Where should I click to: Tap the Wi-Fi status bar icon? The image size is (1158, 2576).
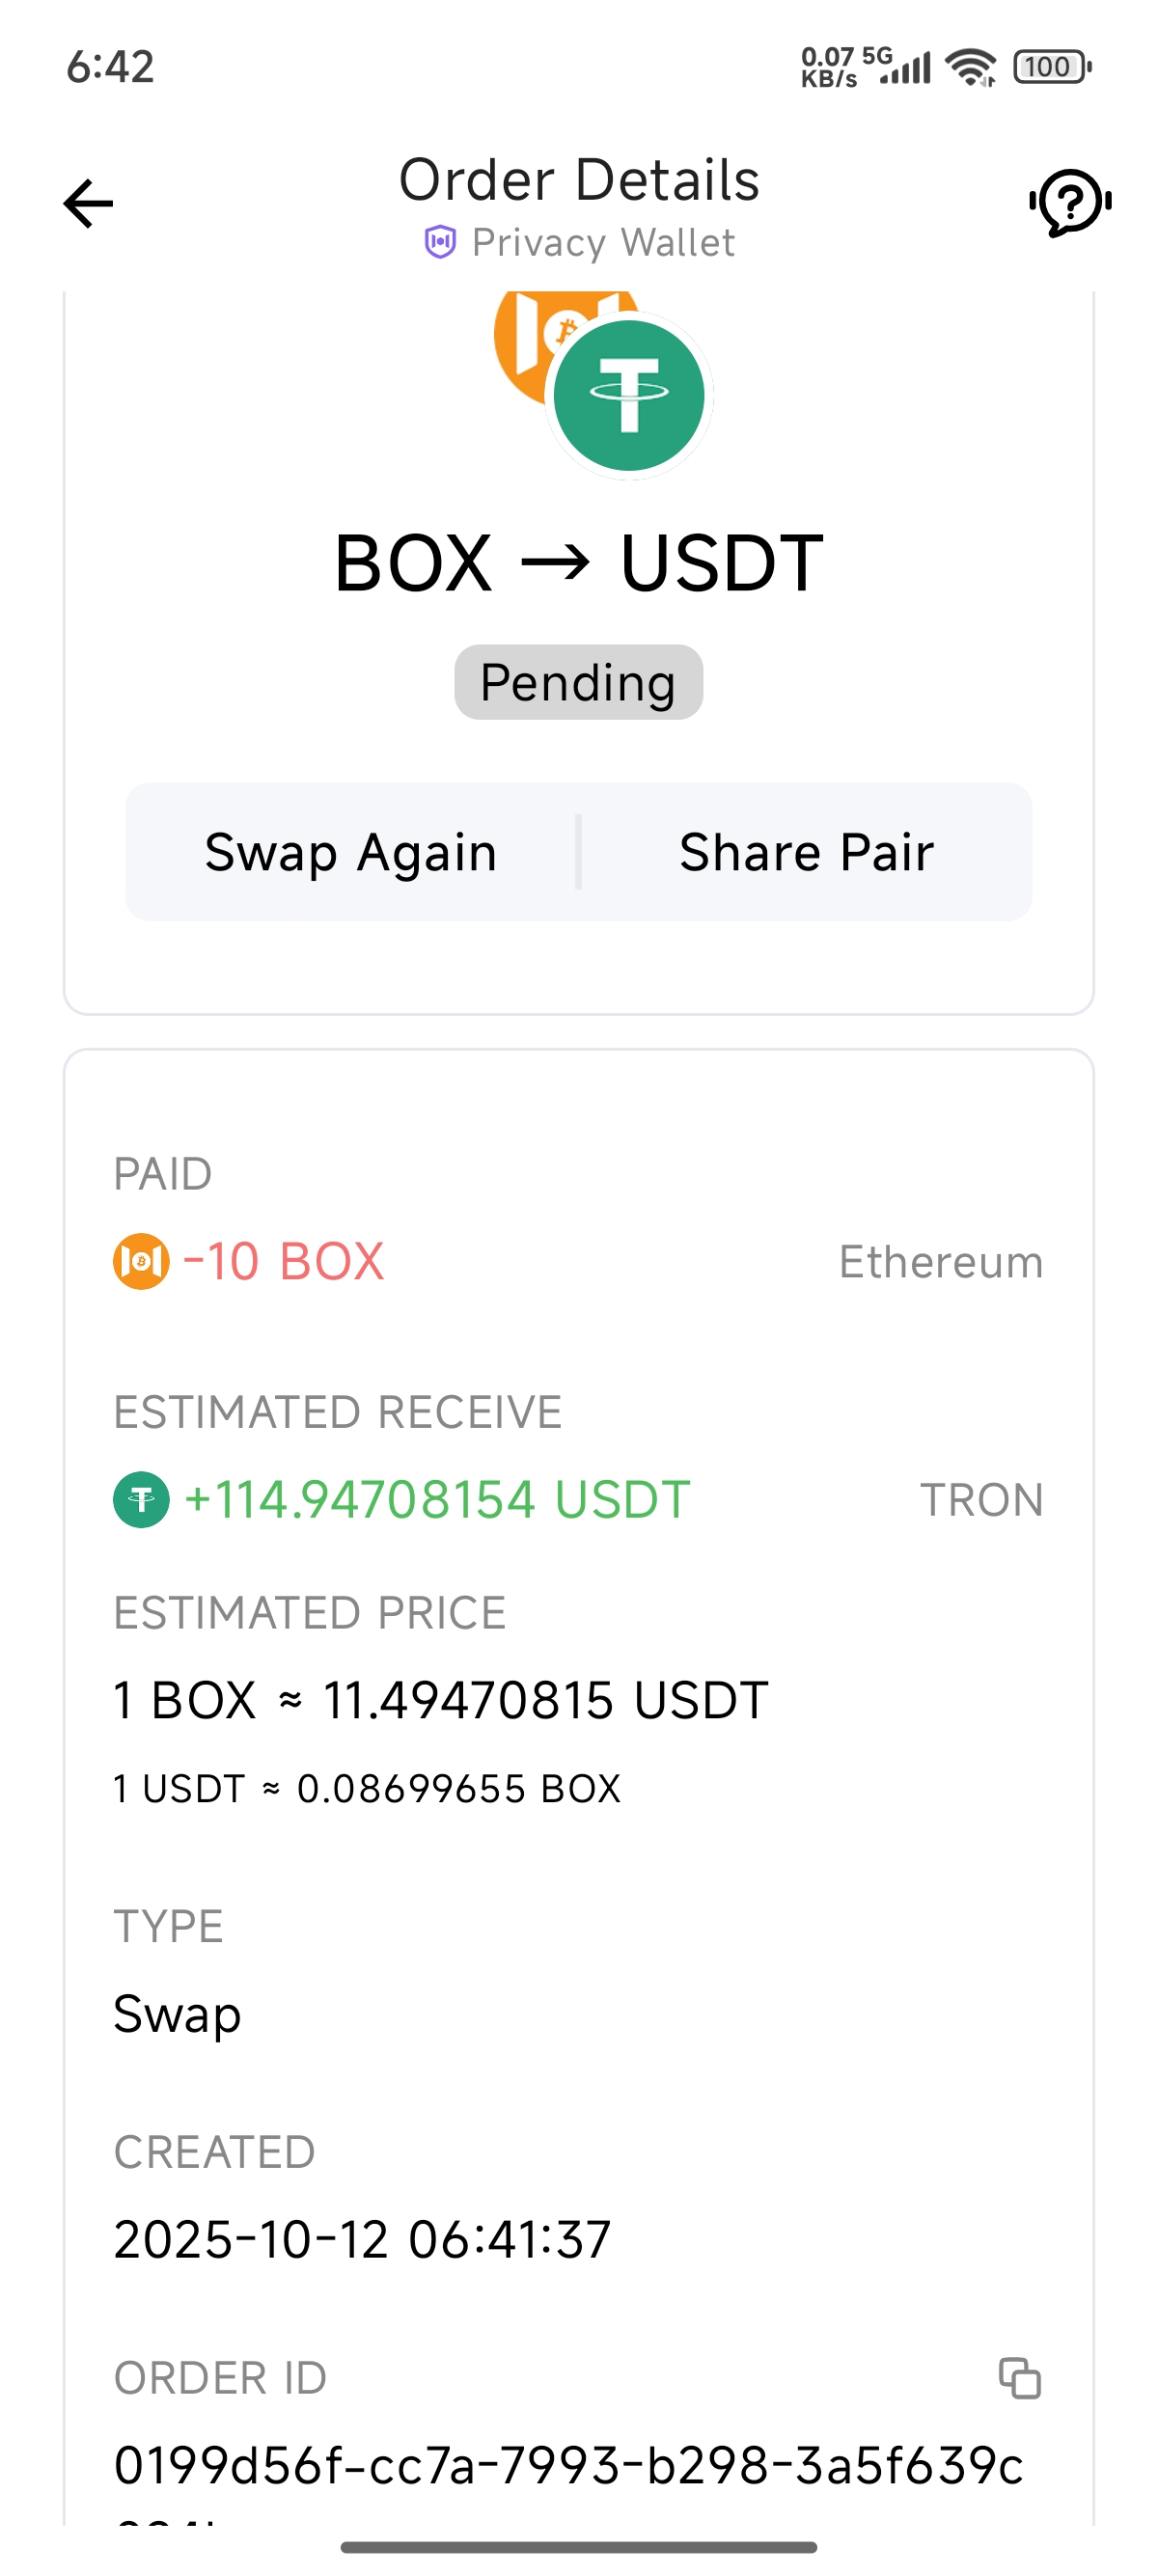pyautogui.click(x=970, y=67)
